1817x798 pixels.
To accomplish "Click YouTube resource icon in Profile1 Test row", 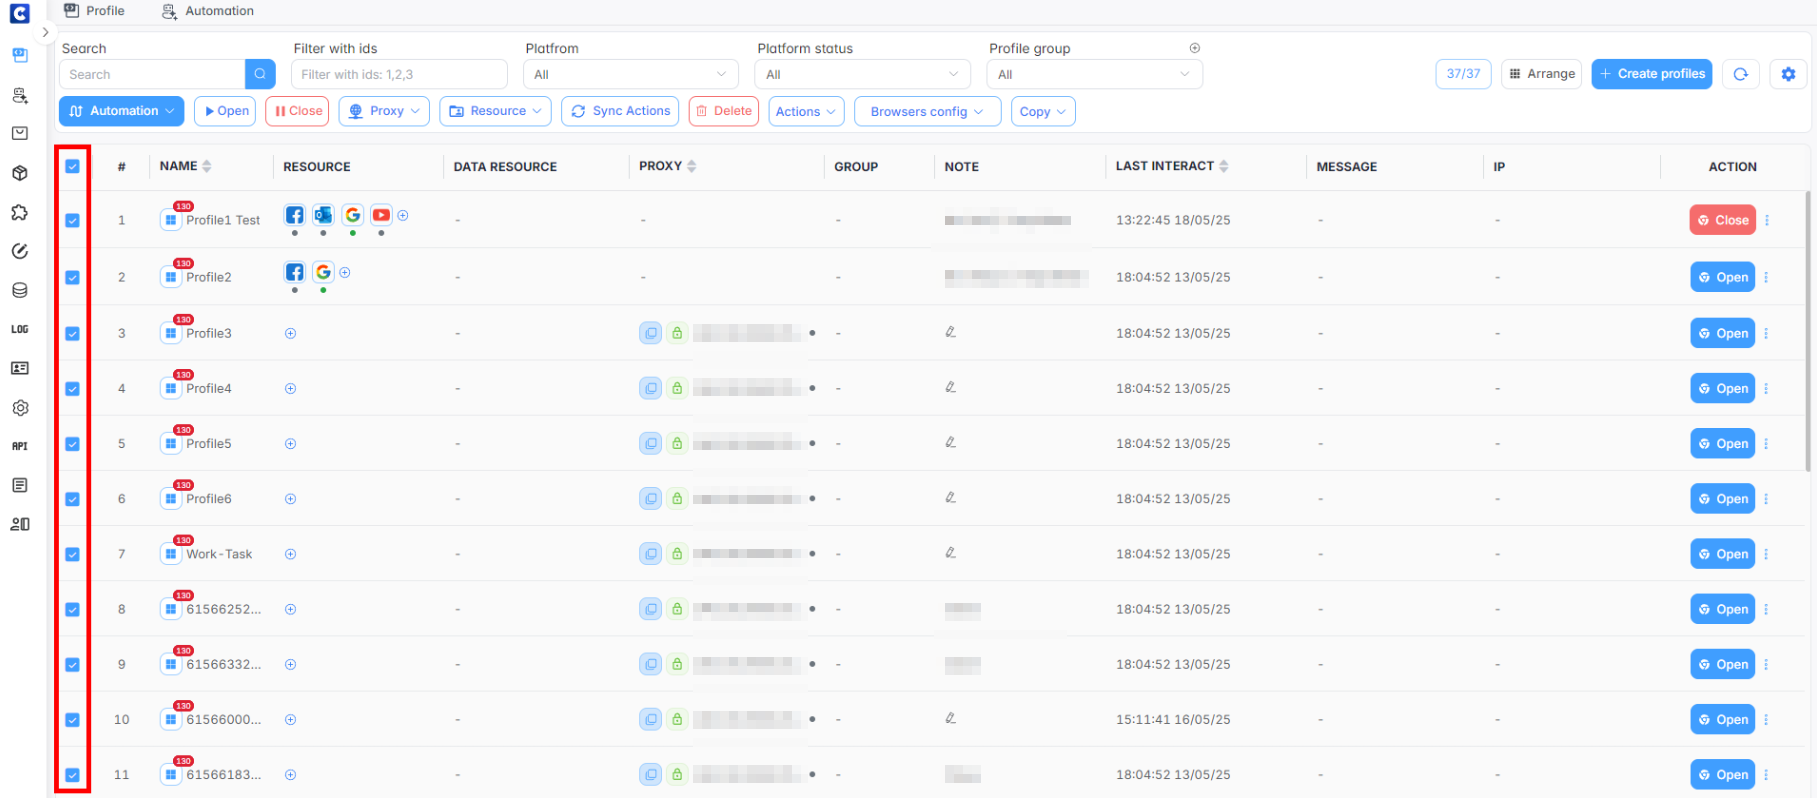I will tap(381, 215).
